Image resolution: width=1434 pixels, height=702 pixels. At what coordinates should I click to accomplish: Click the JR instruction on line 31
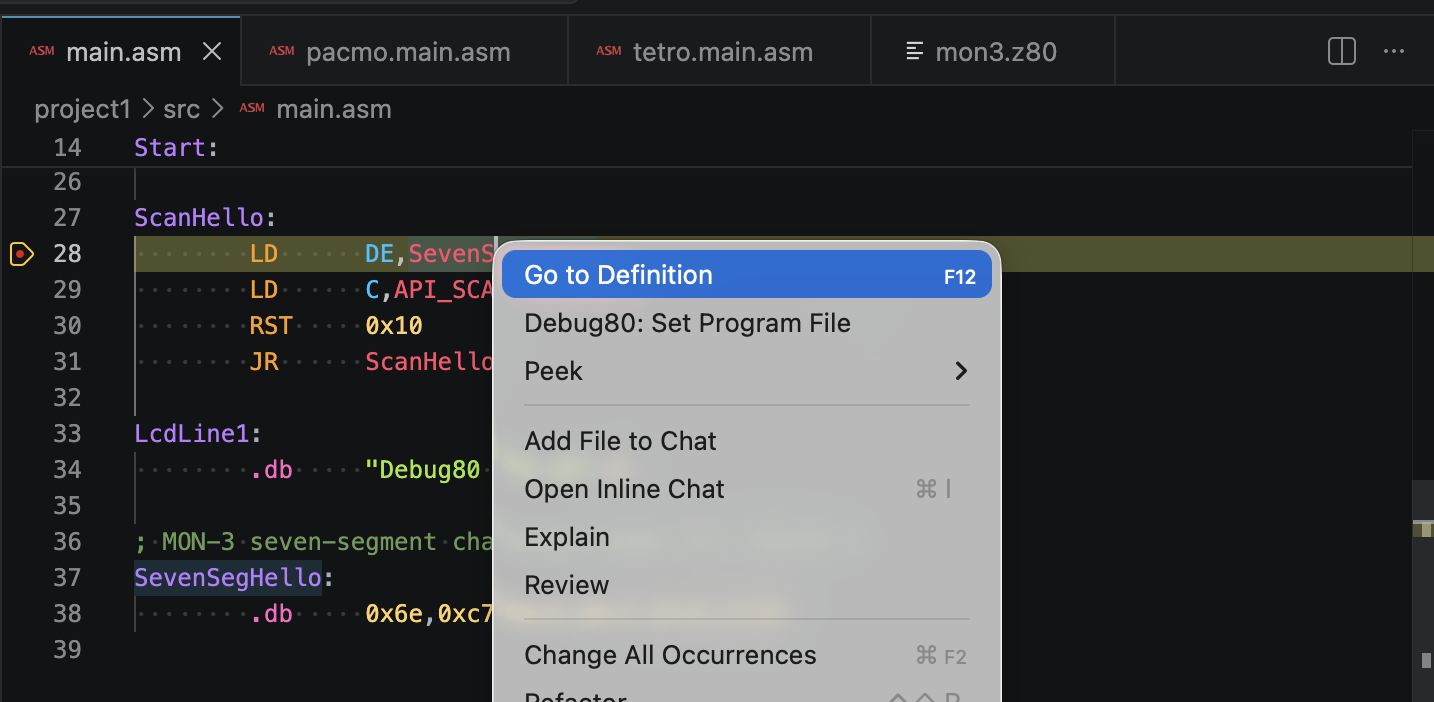click(x=264, y=362)
